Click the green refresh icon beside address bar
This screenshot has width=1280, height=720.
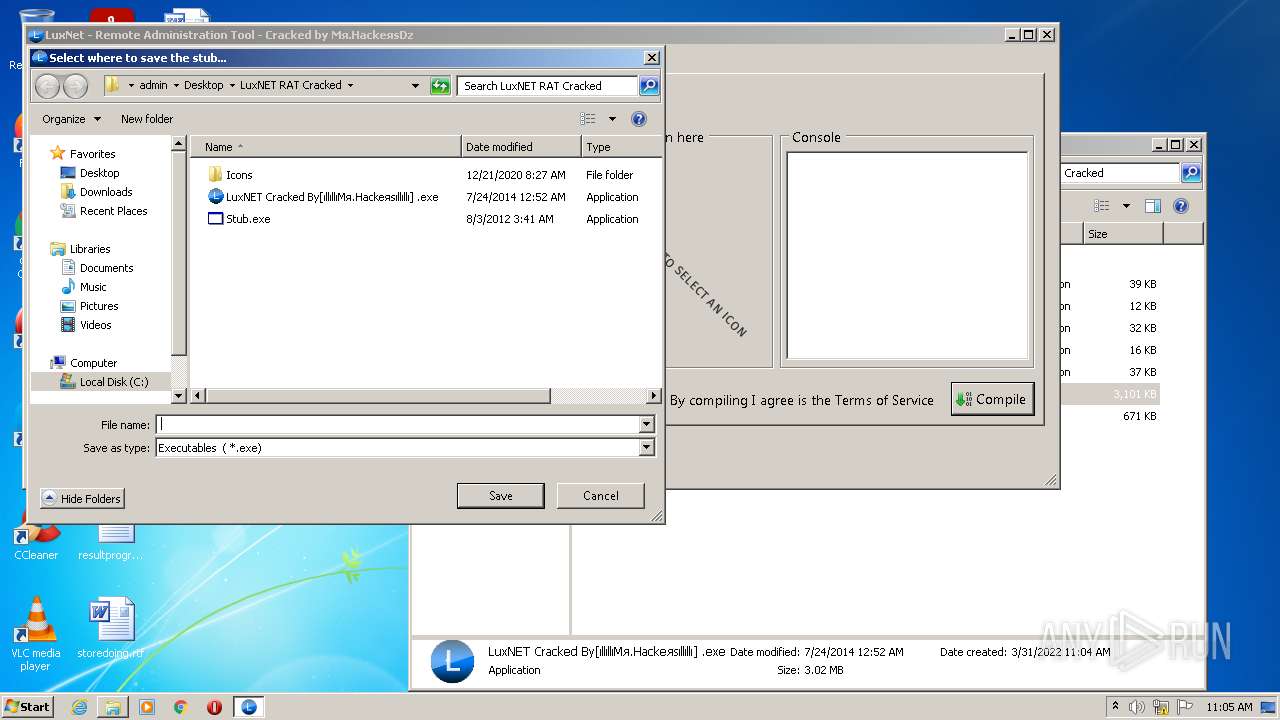tap(440, 86)
